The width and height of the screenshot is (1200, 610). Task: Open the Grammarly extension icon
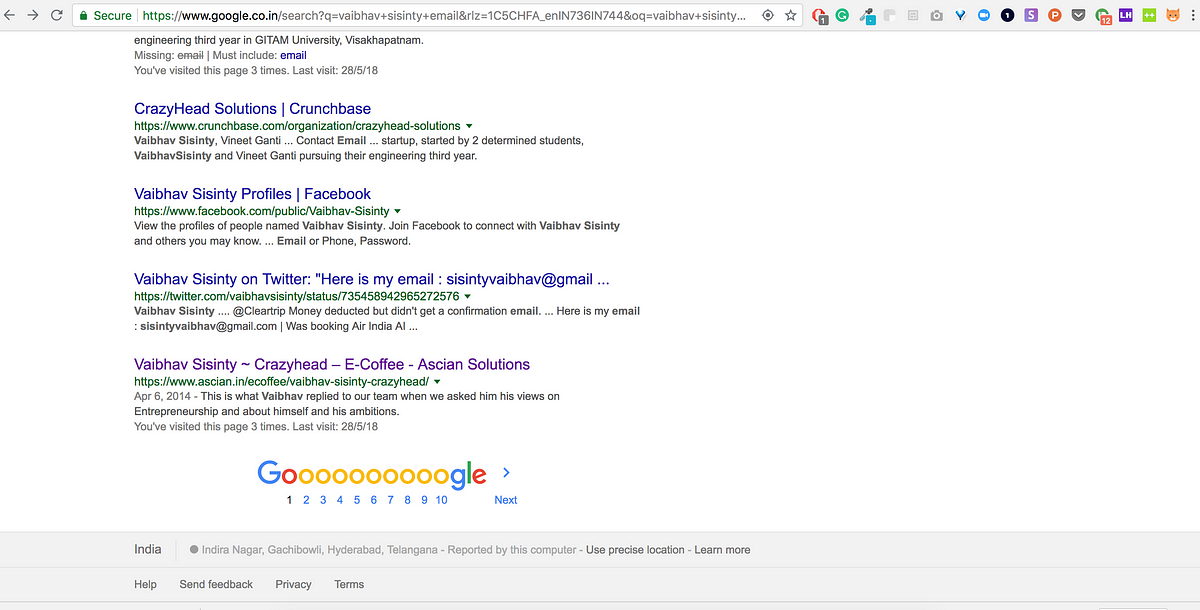pyautogui.click(x=842, y=15)
